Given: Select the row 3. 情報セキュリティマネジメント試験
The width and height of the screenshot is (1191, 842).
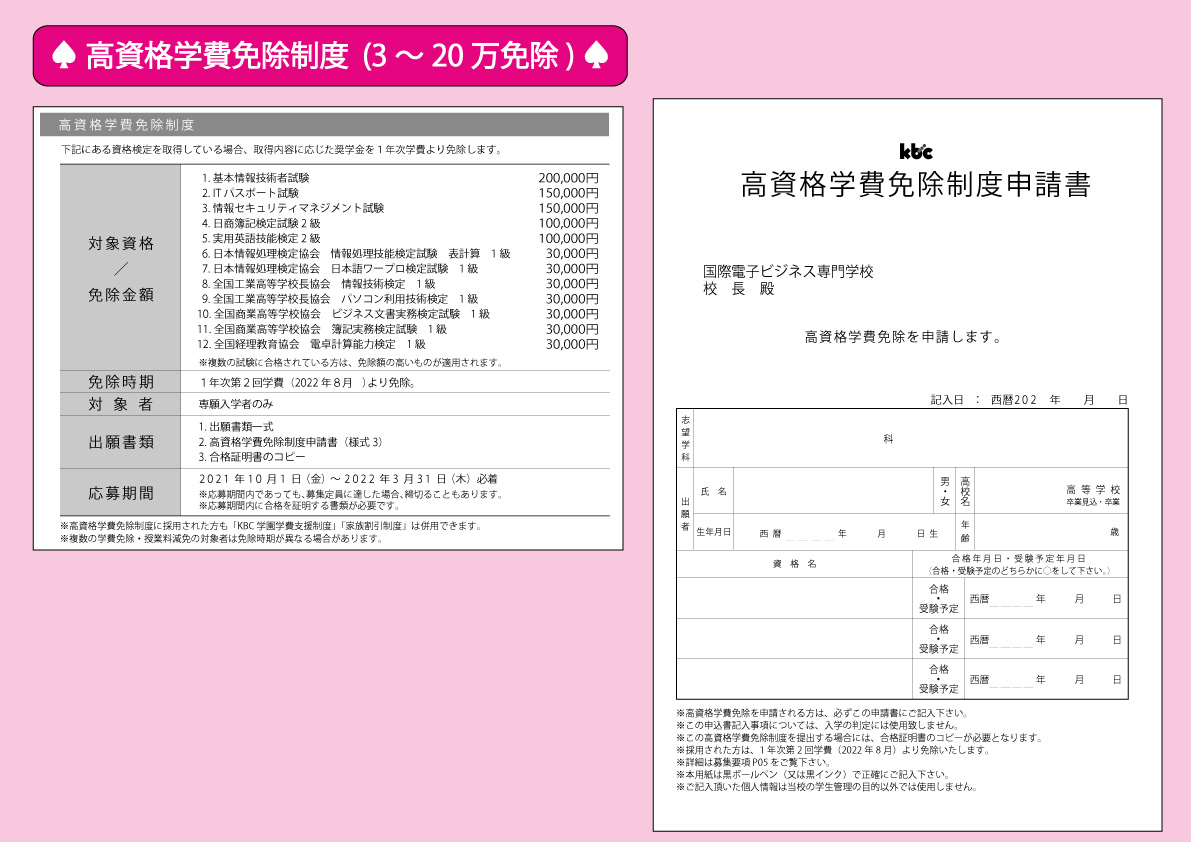Looking at the screenshot, I should point(400,208).
